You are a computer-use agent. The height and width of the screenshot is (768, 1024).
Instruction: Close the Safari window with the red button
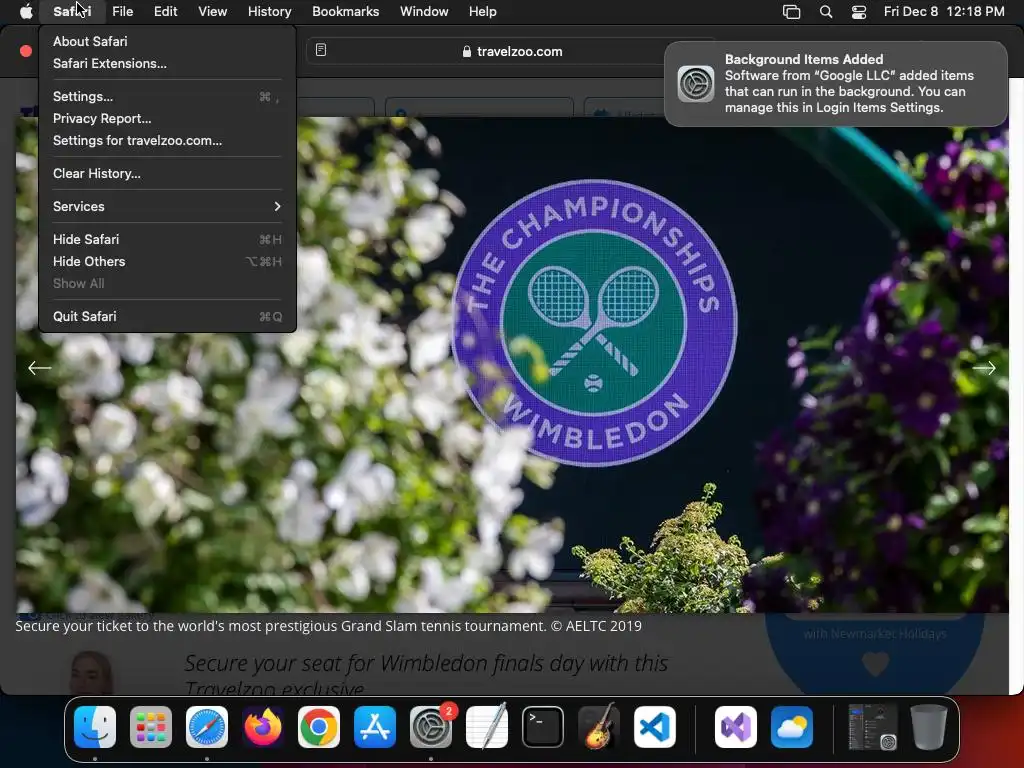26,51
